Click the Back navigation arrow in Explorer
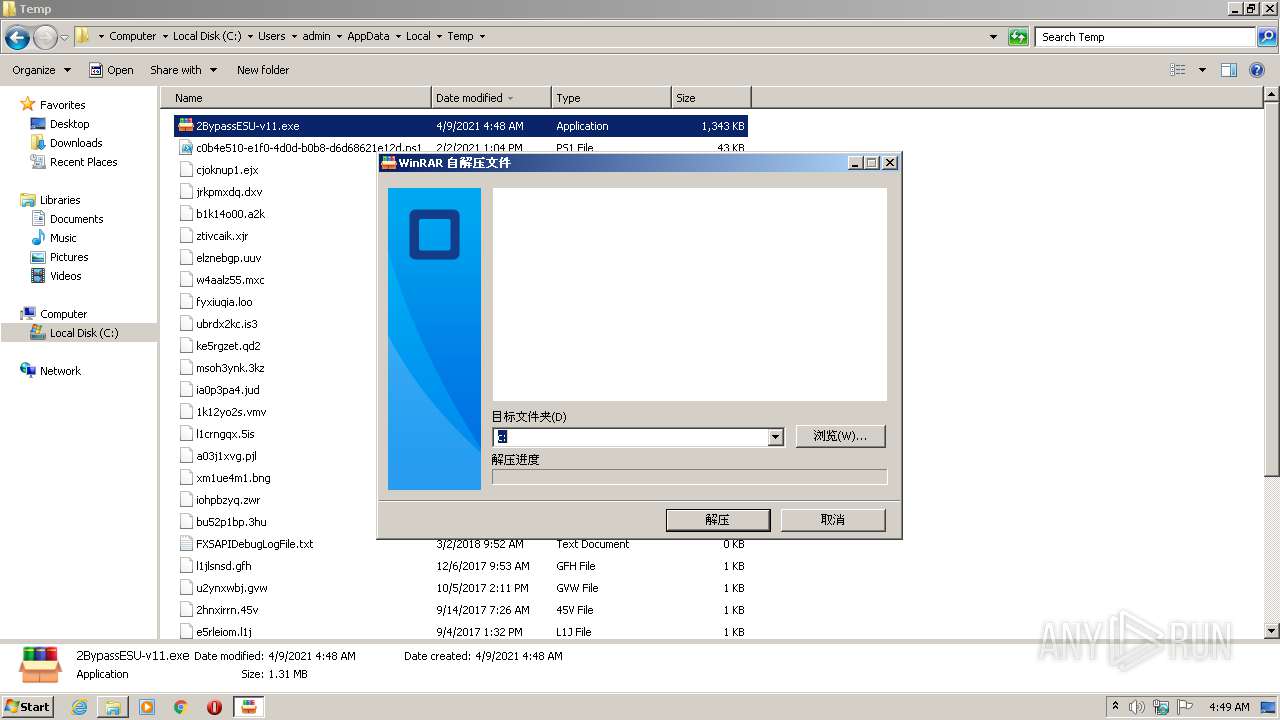Image resolution: width=1280 pixels, height=720 pixels. point(17,38)
